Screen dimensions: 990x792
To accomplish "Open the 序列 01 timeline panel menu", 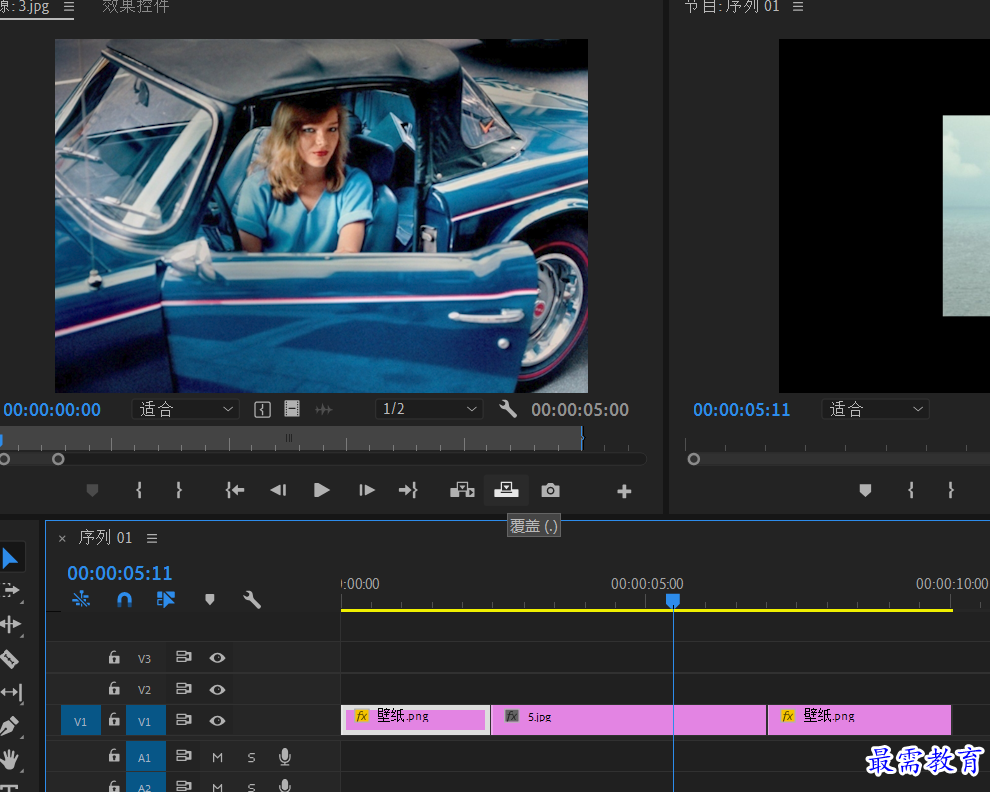I will point(152,538).
